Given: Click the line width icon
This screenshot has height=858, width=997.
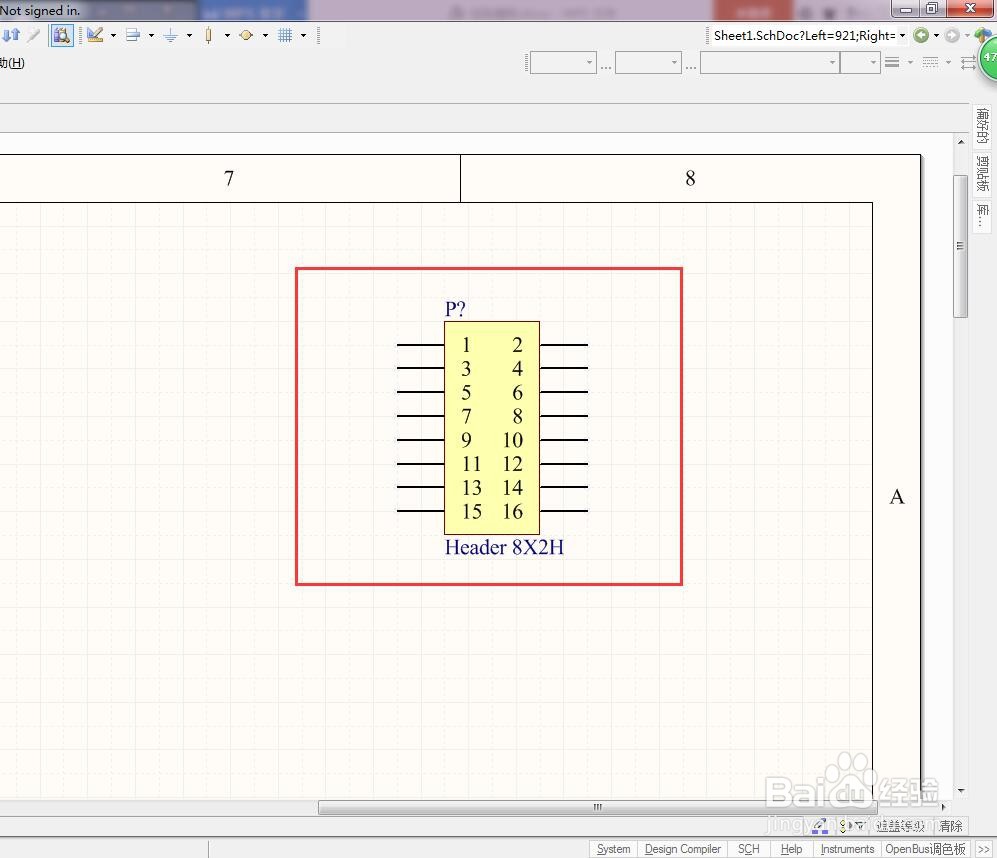Looking at the screenshot, I should click(892, 62).
